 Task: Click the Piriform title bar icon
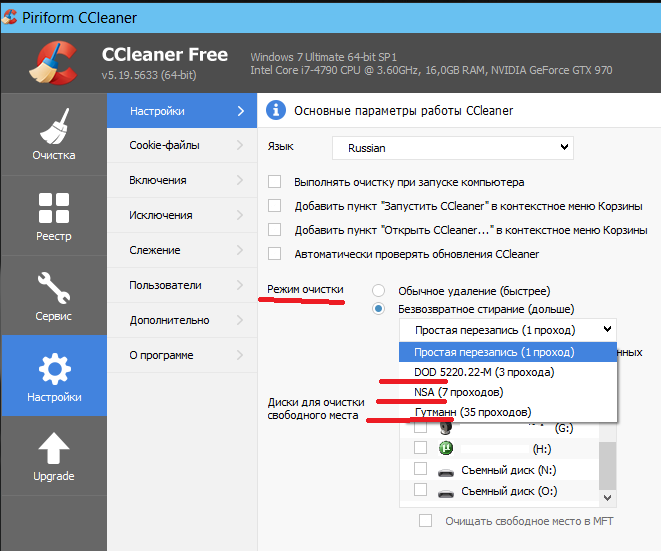9,17
